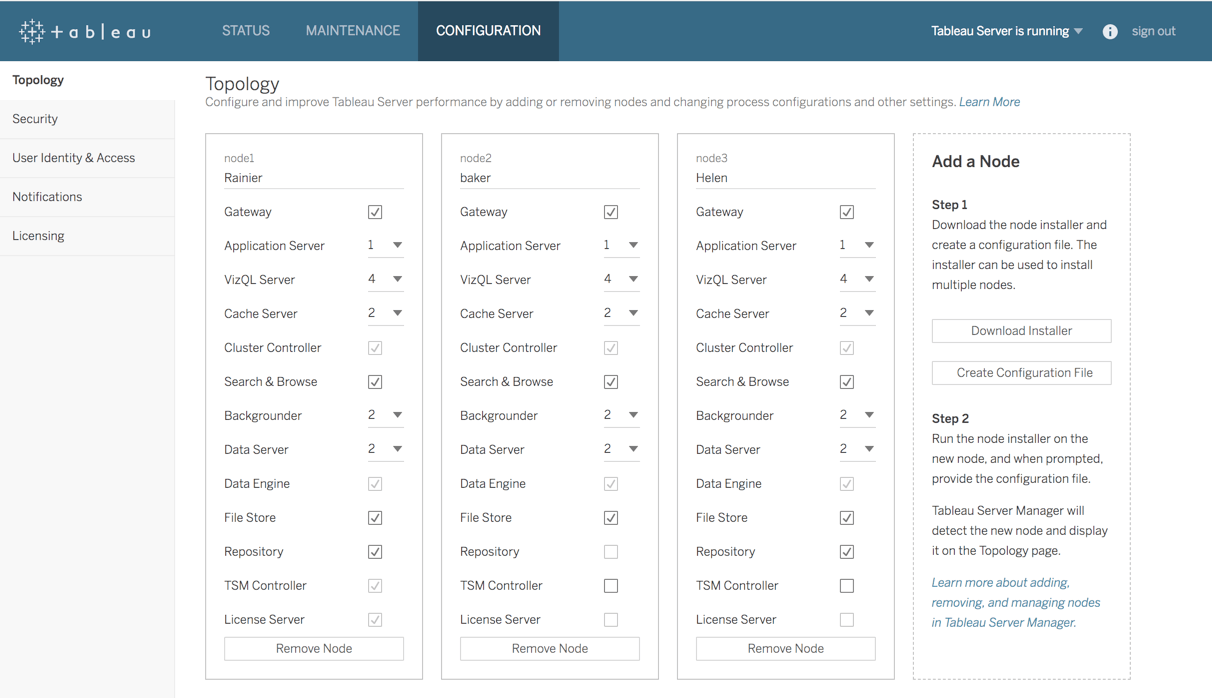Click Data Engine checkbox on node2
This screenshot has width=1212, height=698.
(x=611, y=484)
